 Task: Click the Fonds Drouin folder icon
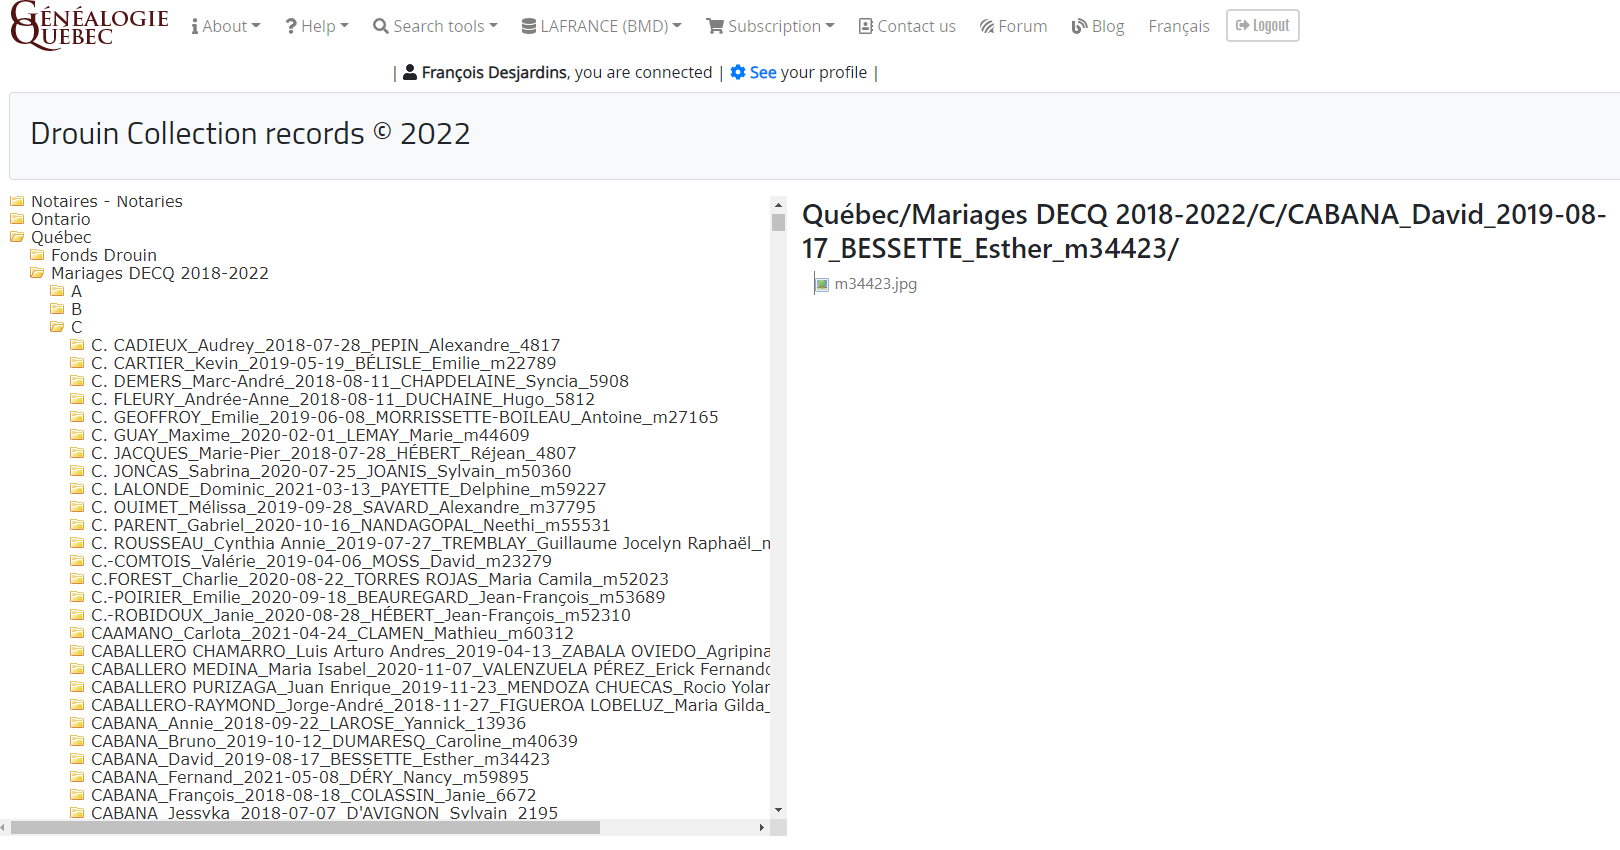[37, 255]
